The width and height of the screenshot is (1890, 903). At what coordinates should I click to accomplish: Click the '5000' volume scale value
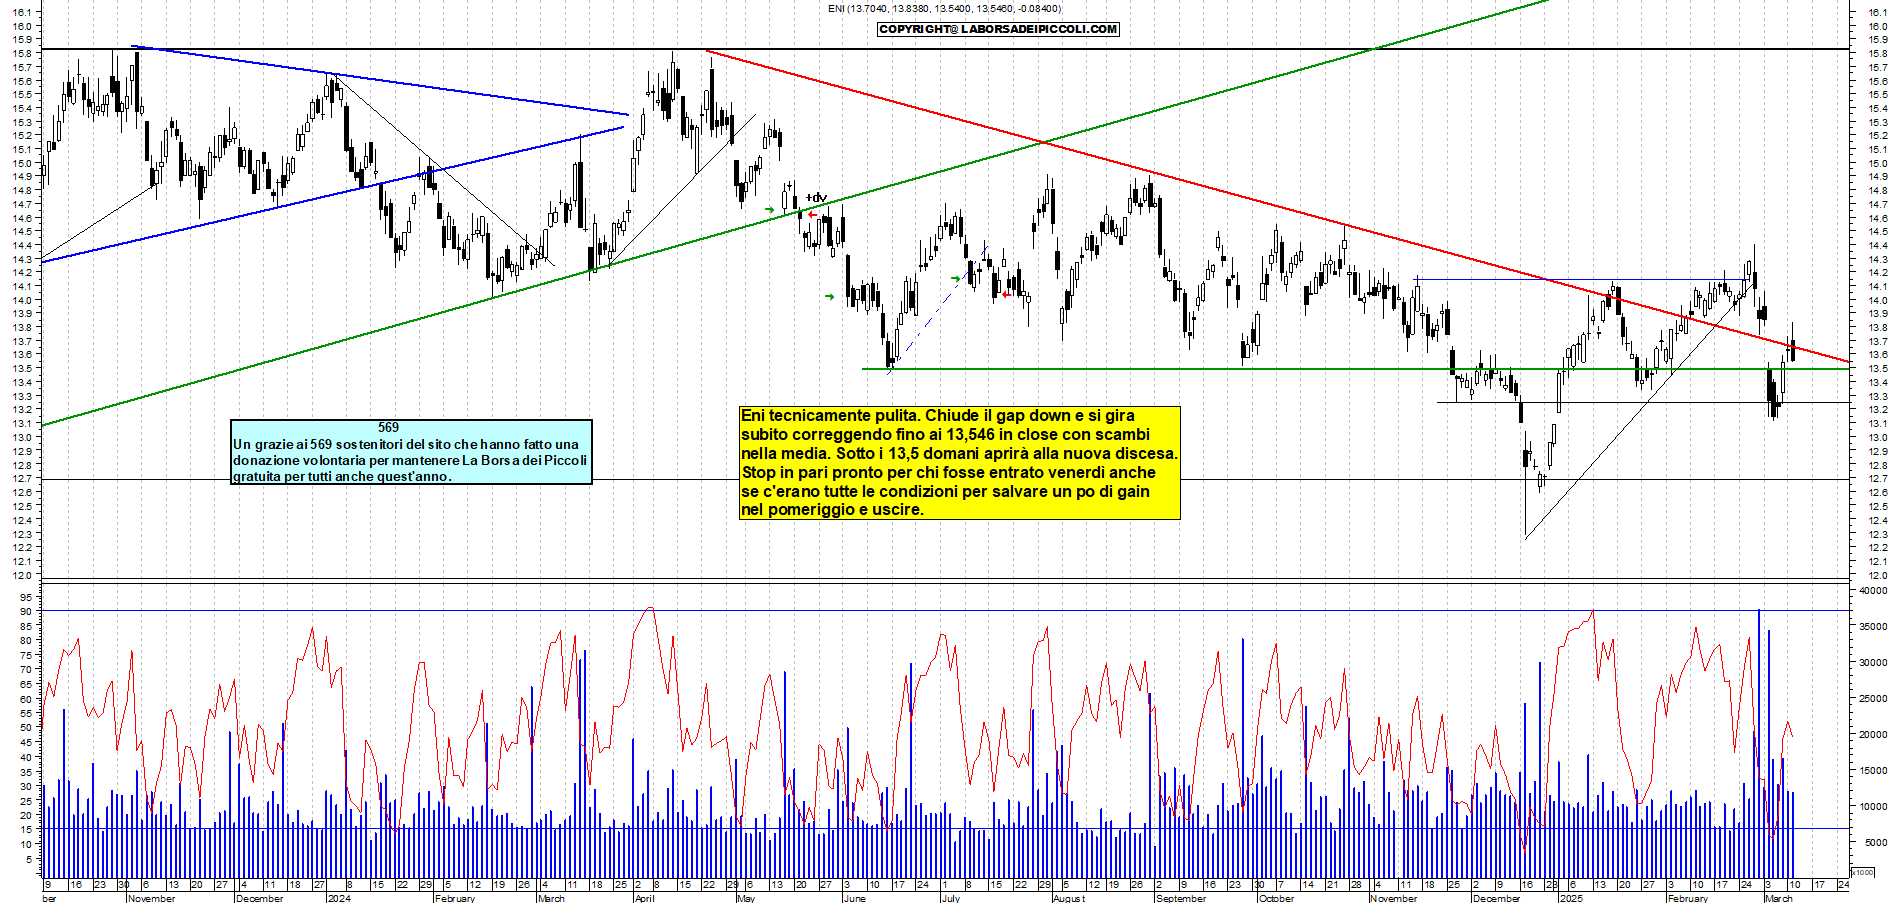pos(1875,843)
